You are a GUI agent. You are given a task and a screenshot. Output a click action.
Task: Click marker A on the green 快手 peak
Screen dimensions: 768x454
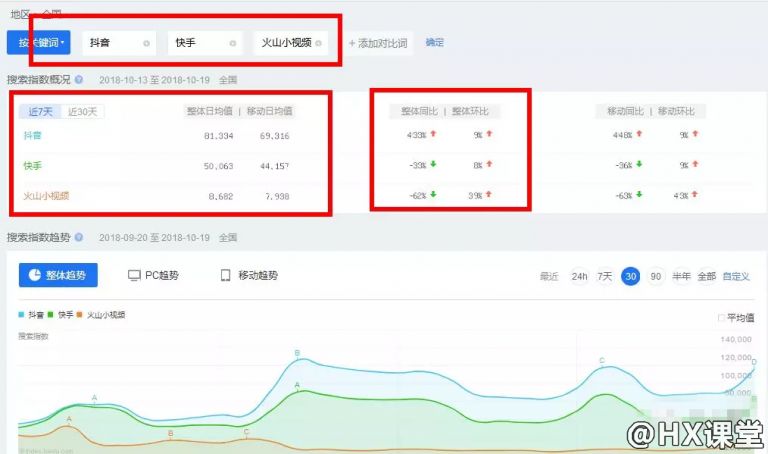297,385
